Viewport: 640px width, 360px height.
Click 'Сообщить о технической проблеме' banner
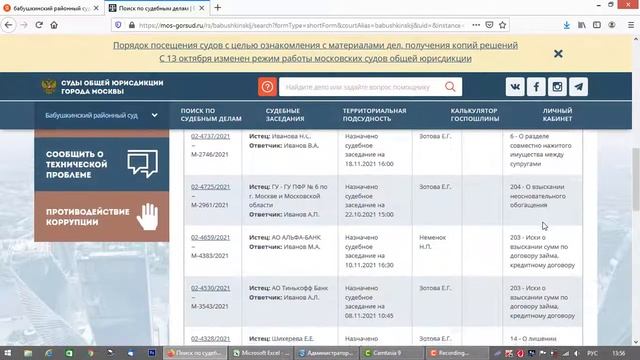point(102,164)
